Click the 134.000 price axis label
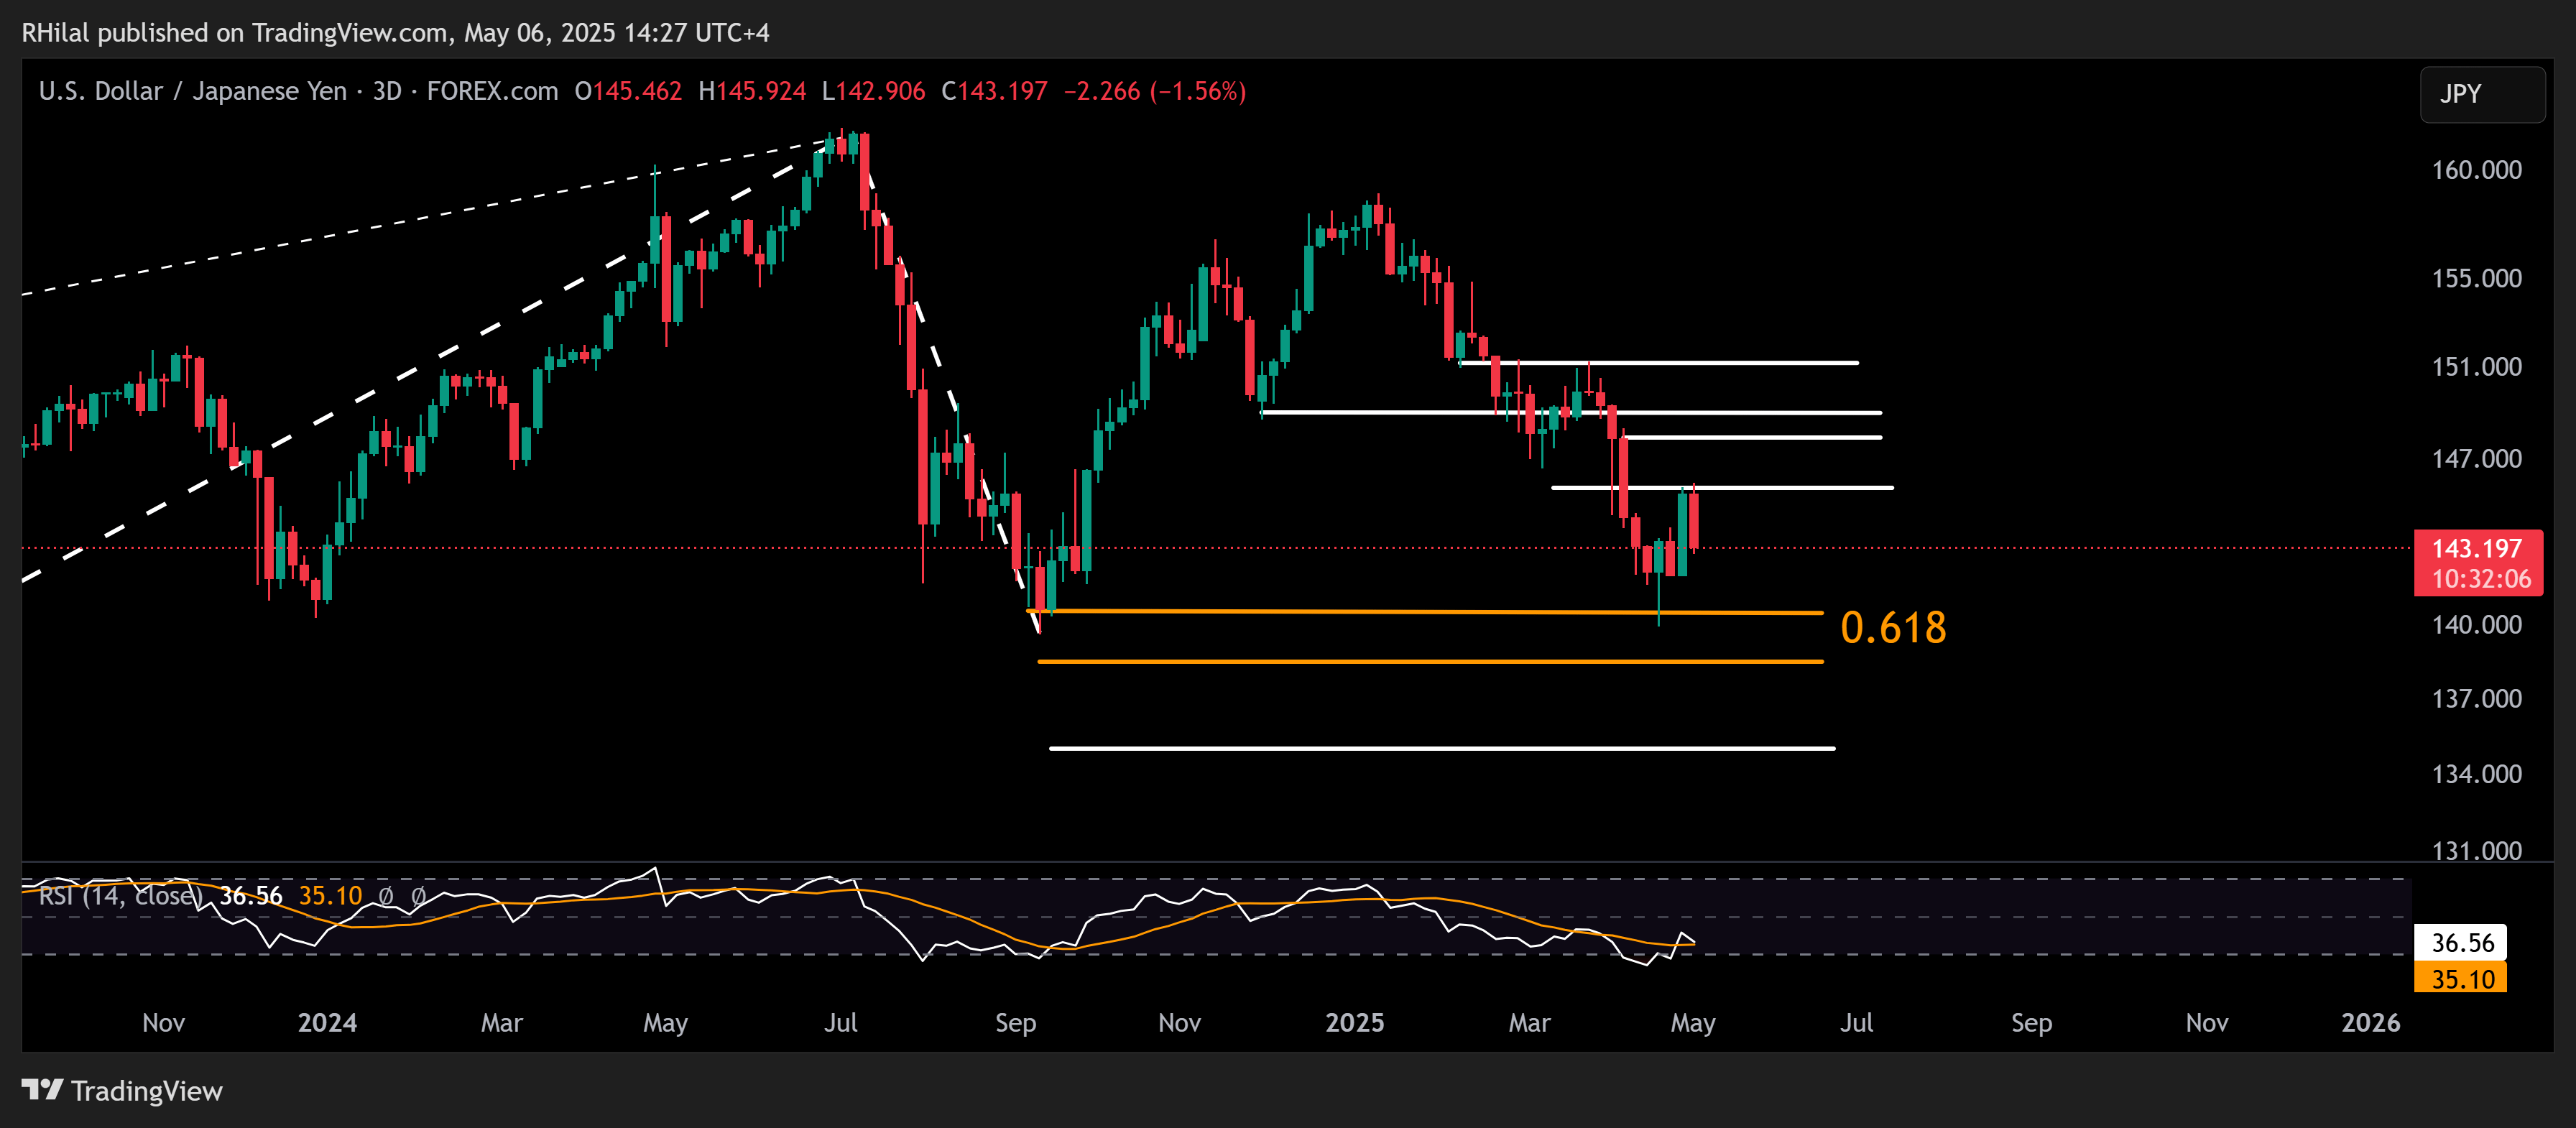Viewport: 2576px width, 1128px height. tap(2476, 773)
